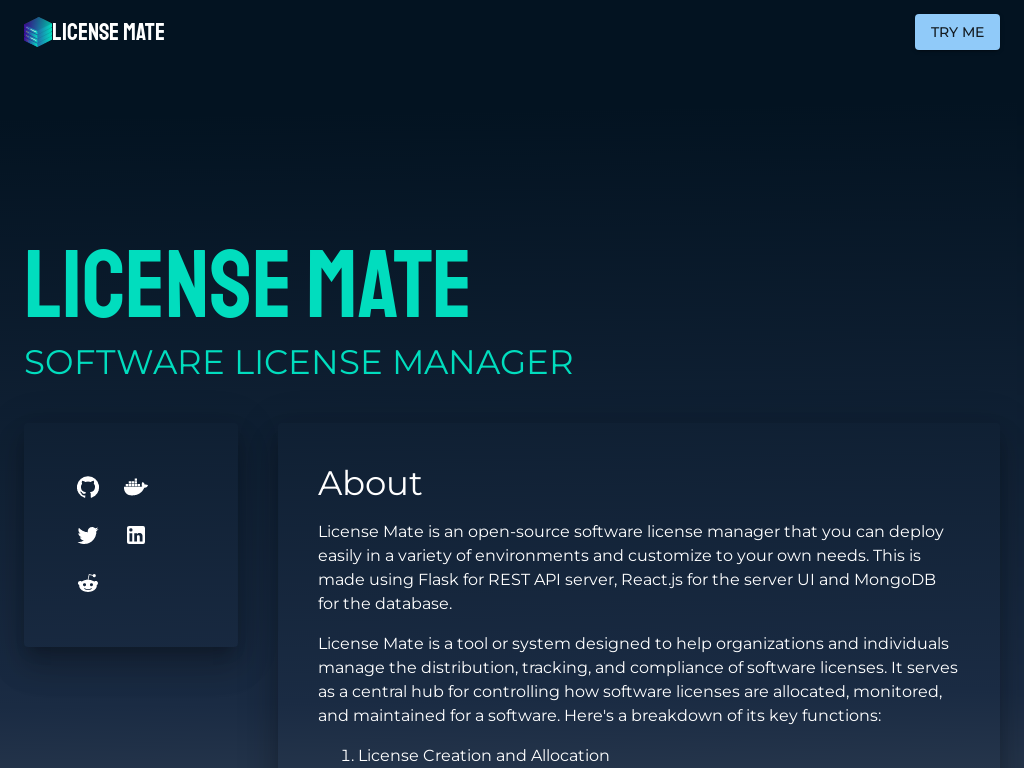Image resolution: width=1024 pixels, height=768 pixels.
Task: Visit the Reddit icon link
Action: tap(88, 583)
